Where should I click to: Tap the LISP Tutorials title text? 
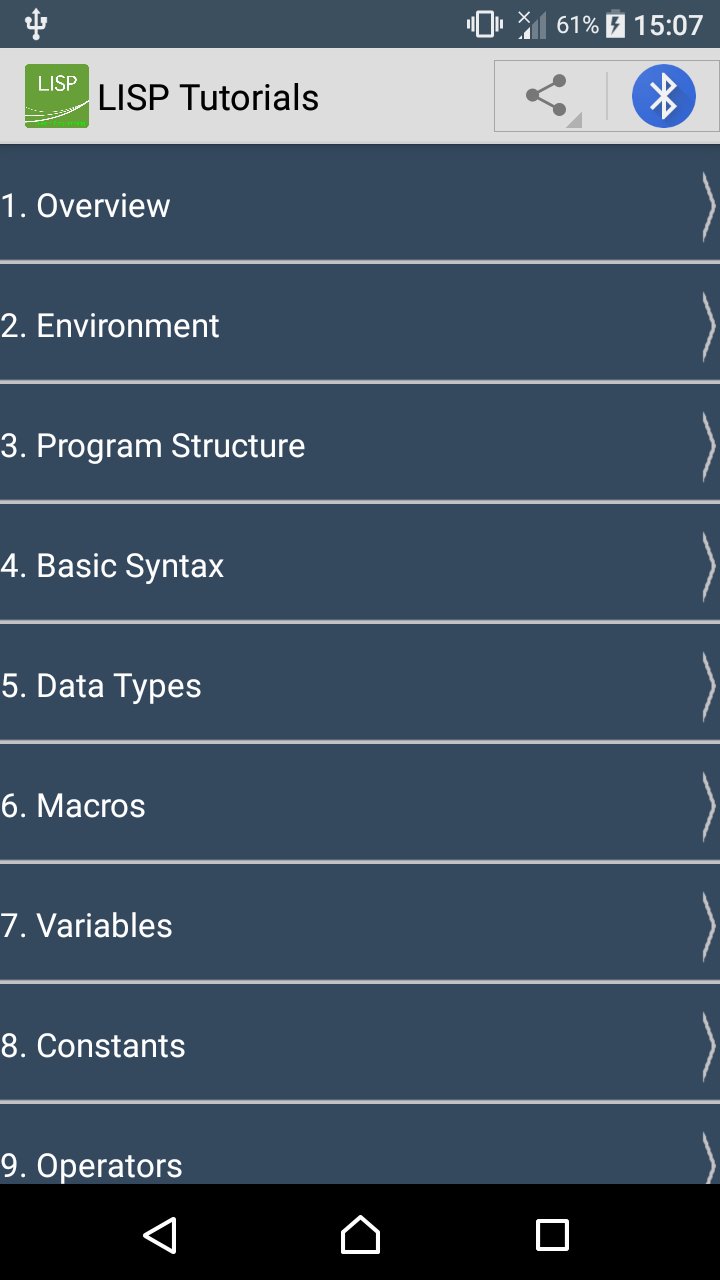point(208,97)
